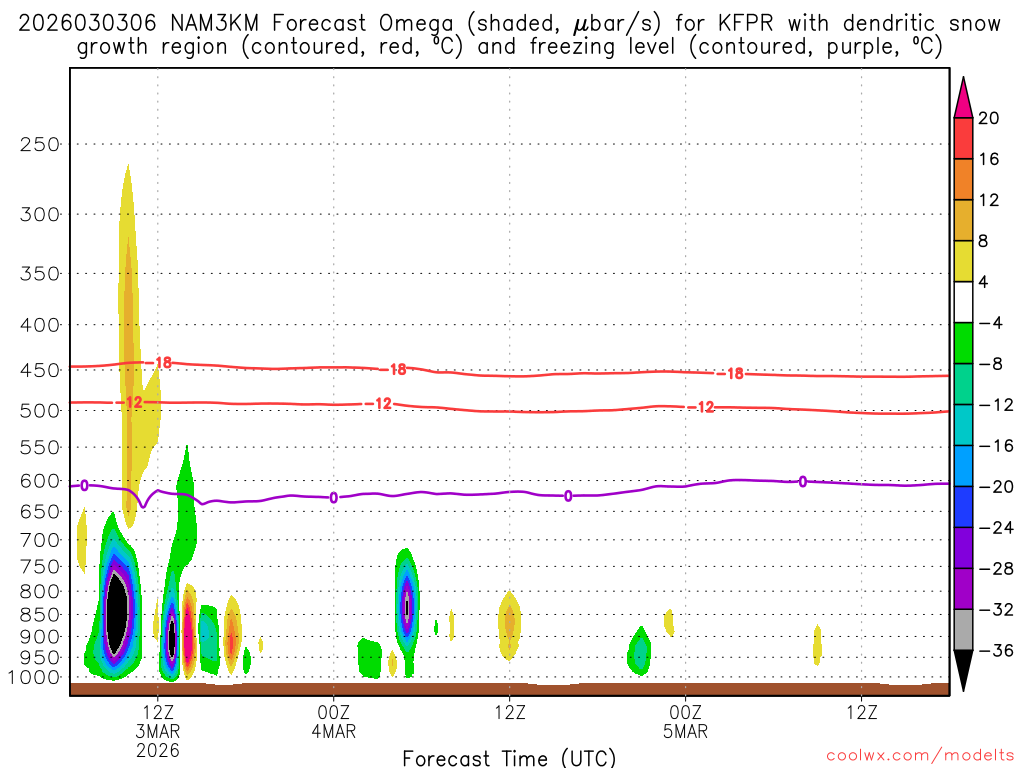Click the 650 pressure level label
1024x768 pixels.
click(x=40, y=512)
